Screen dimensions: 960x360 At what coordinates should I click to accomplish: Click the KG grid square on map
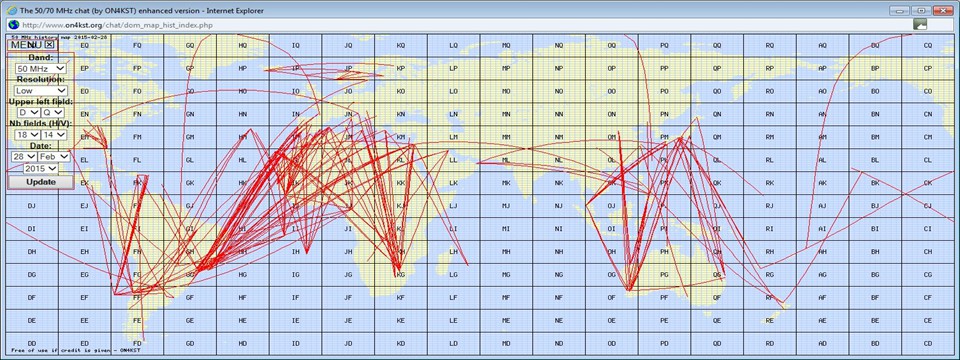[401, 275]
